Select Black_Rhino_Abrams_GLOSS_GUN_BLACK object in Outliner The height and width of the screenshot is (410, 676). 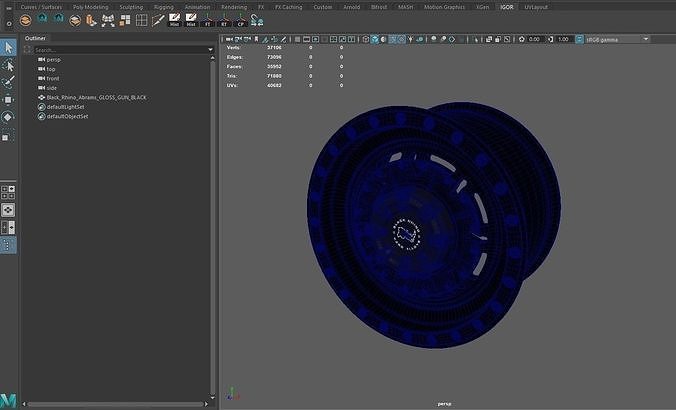(96, 97)
